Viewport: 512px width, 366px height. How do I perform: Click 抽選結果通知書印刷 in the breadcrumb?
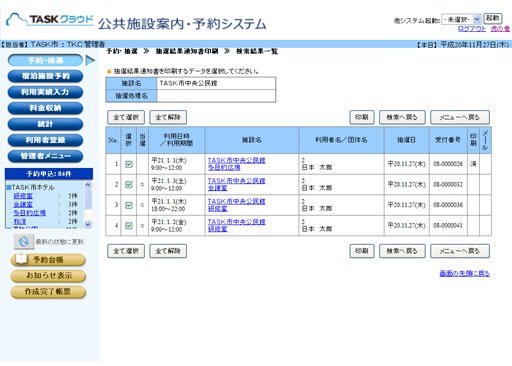pos(187,51)
